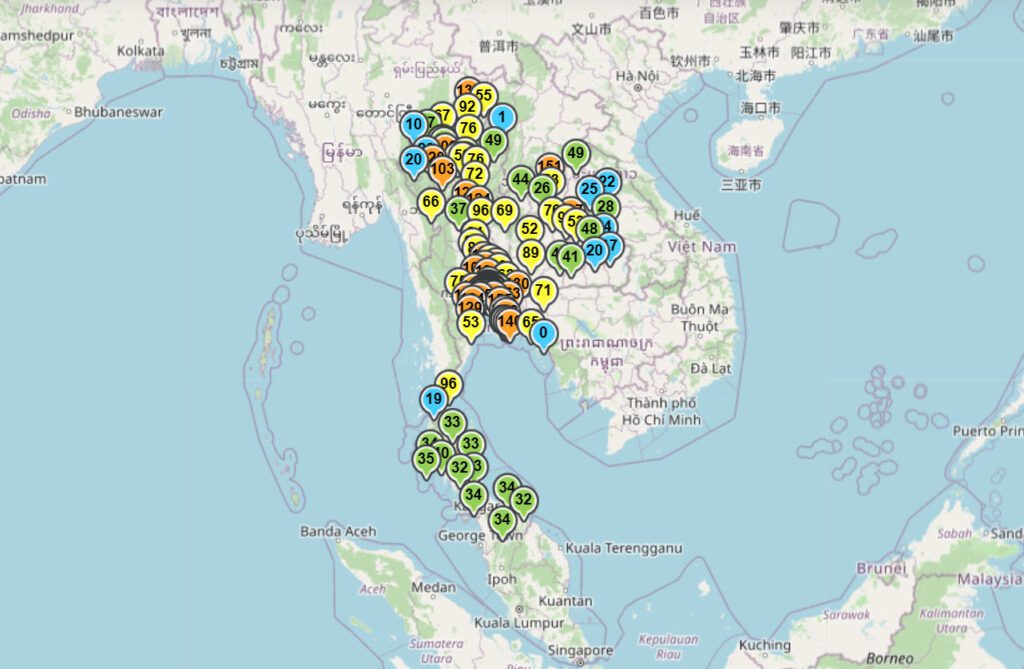
Task: Select the yellow marker showing 71
Action: (x=543, y=291)
